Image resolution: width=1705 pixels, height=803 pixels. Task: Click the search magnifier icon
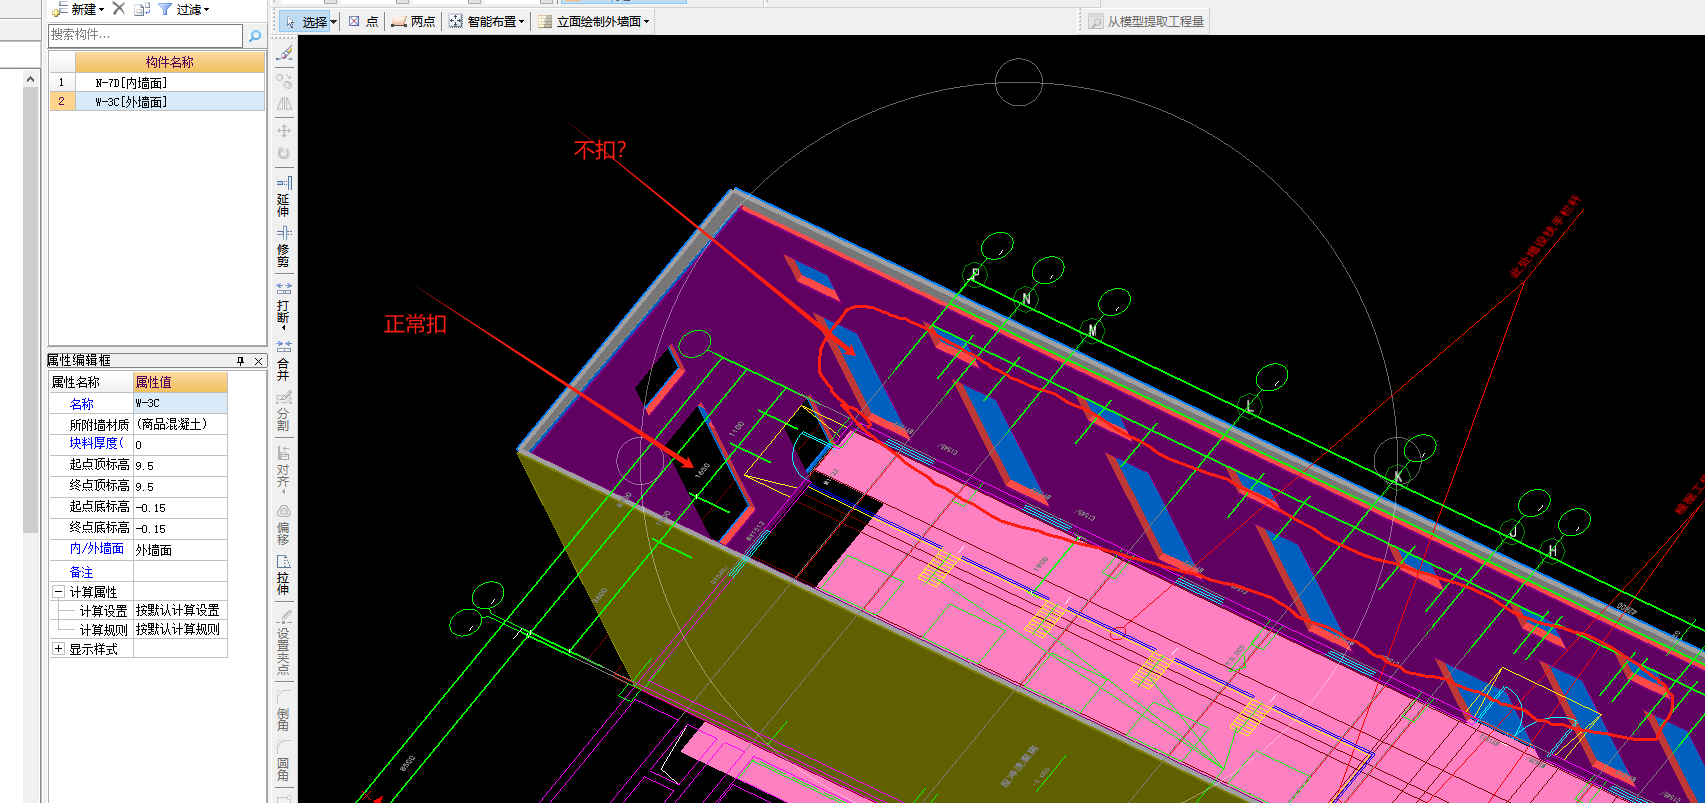point(255,36)
